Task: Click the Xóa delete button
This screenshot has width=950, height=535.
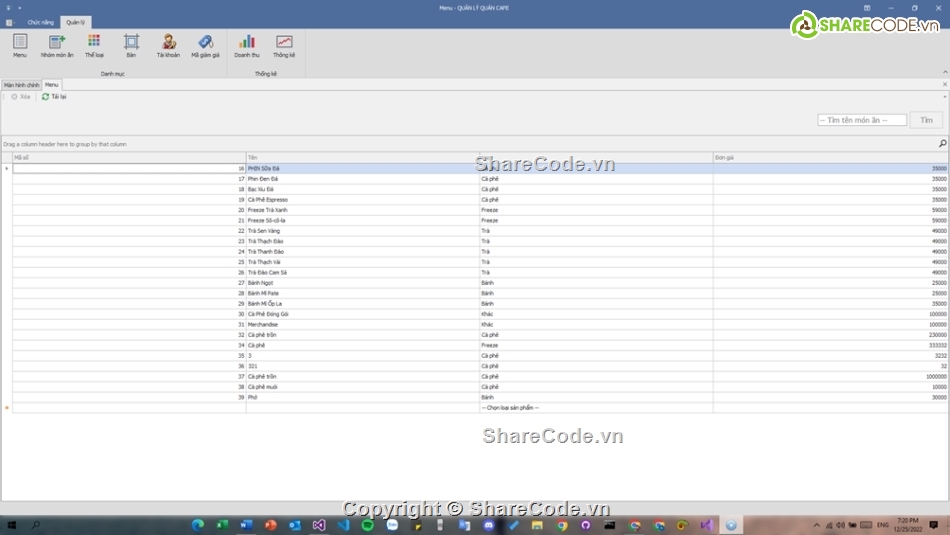Action: 20,97
